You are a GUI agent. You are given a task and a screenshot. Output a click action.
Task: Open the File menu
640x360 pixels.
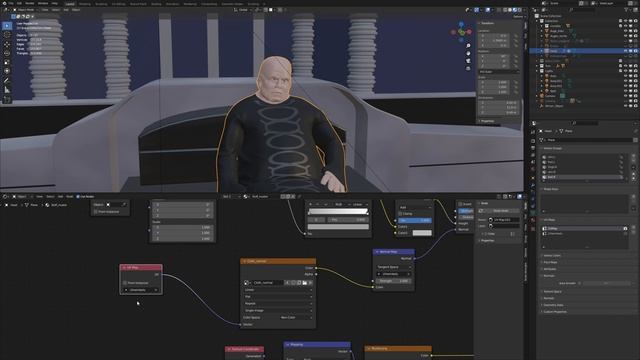(11, 3)
